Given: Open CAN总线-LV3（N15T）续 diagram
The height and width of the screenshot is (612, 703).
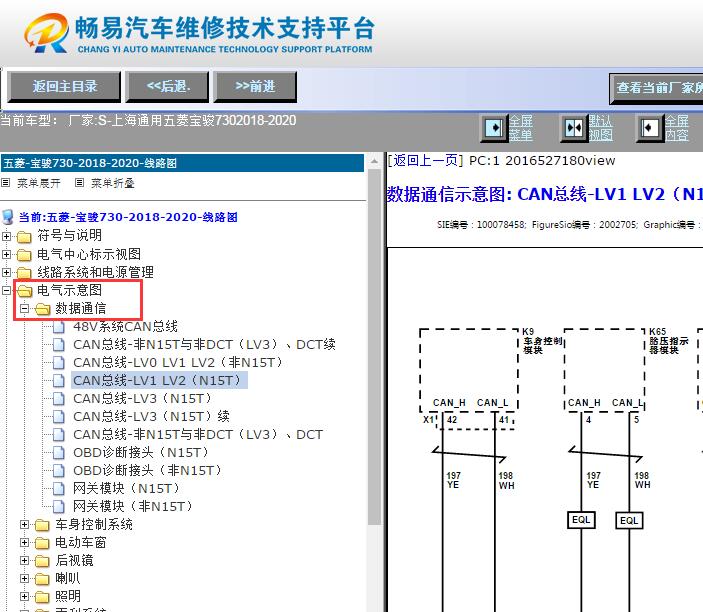Looking at the screenshot, I should click(x=152, y=416).
